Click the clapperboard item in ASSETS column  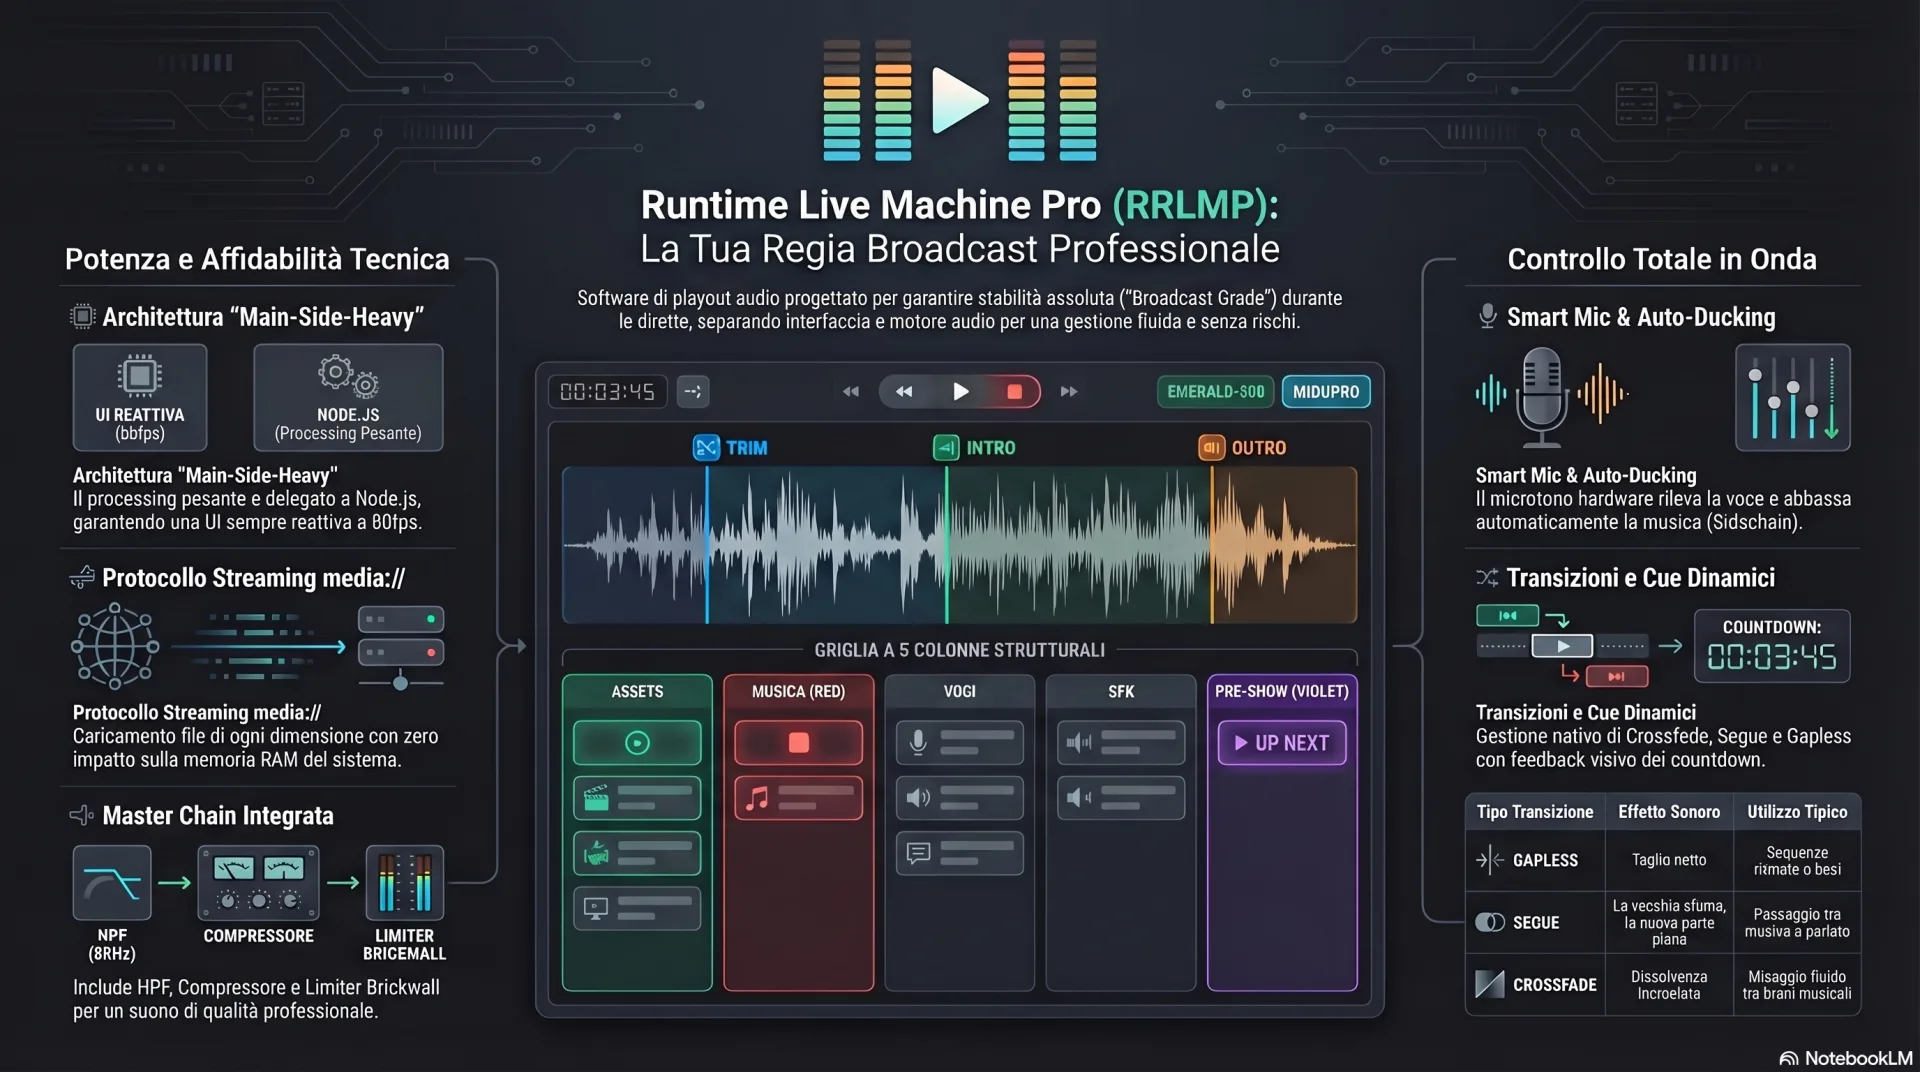637,798
